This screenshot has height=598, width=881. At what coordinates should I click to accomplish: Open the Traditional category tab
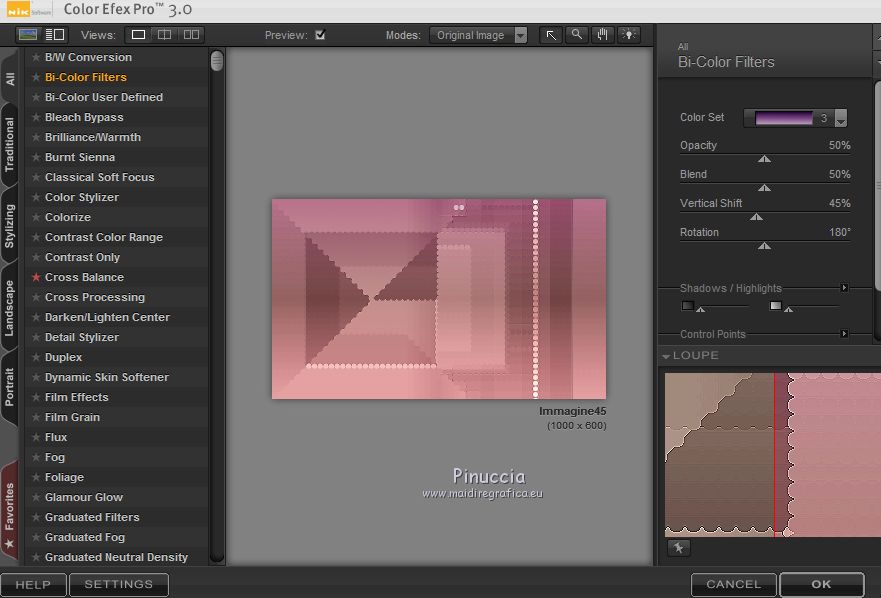tap(10, 144)
